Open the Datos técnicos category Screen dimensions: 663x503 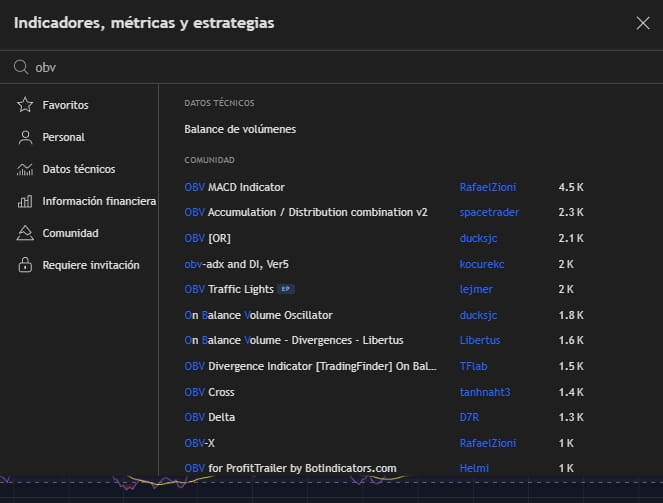click(79, 169)
